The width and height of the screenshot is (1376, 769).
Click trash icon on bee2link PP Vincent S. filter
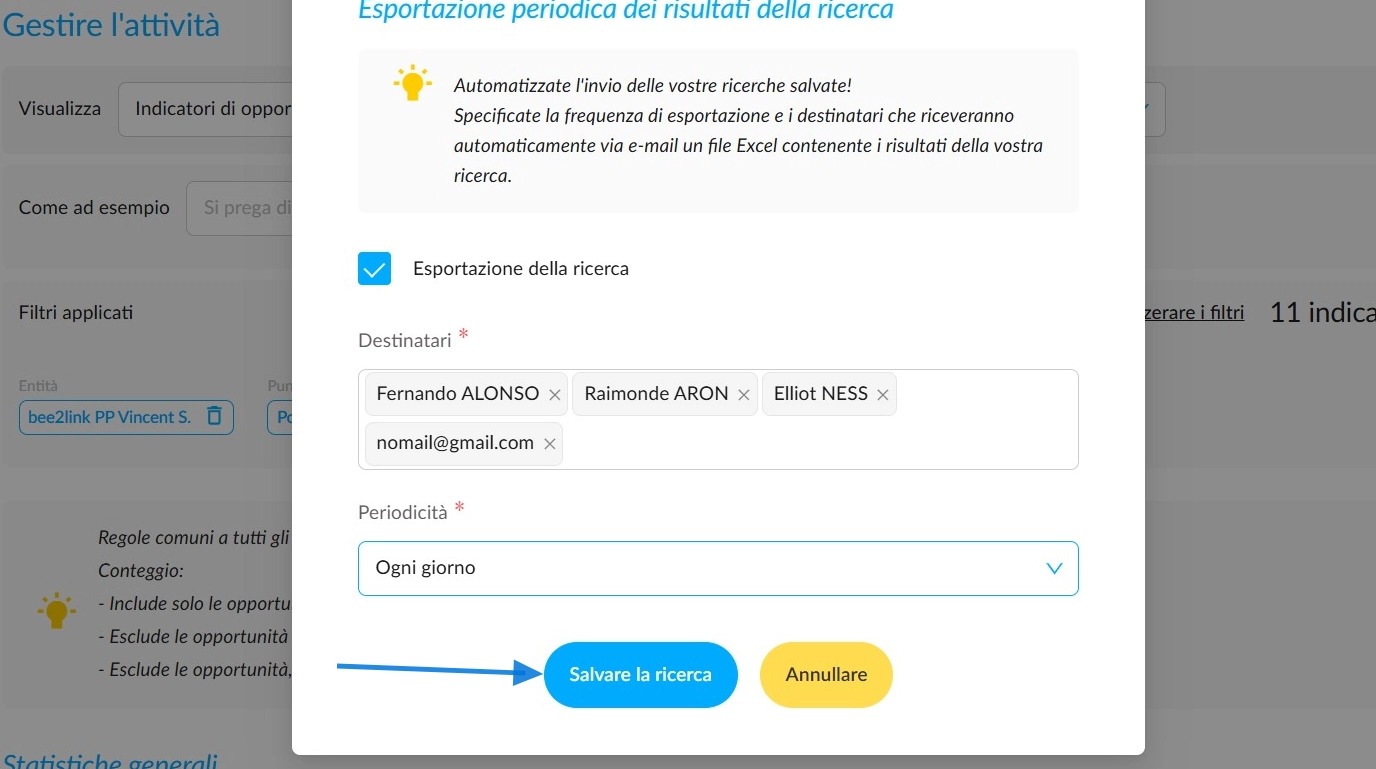click(x=214, y=417)
